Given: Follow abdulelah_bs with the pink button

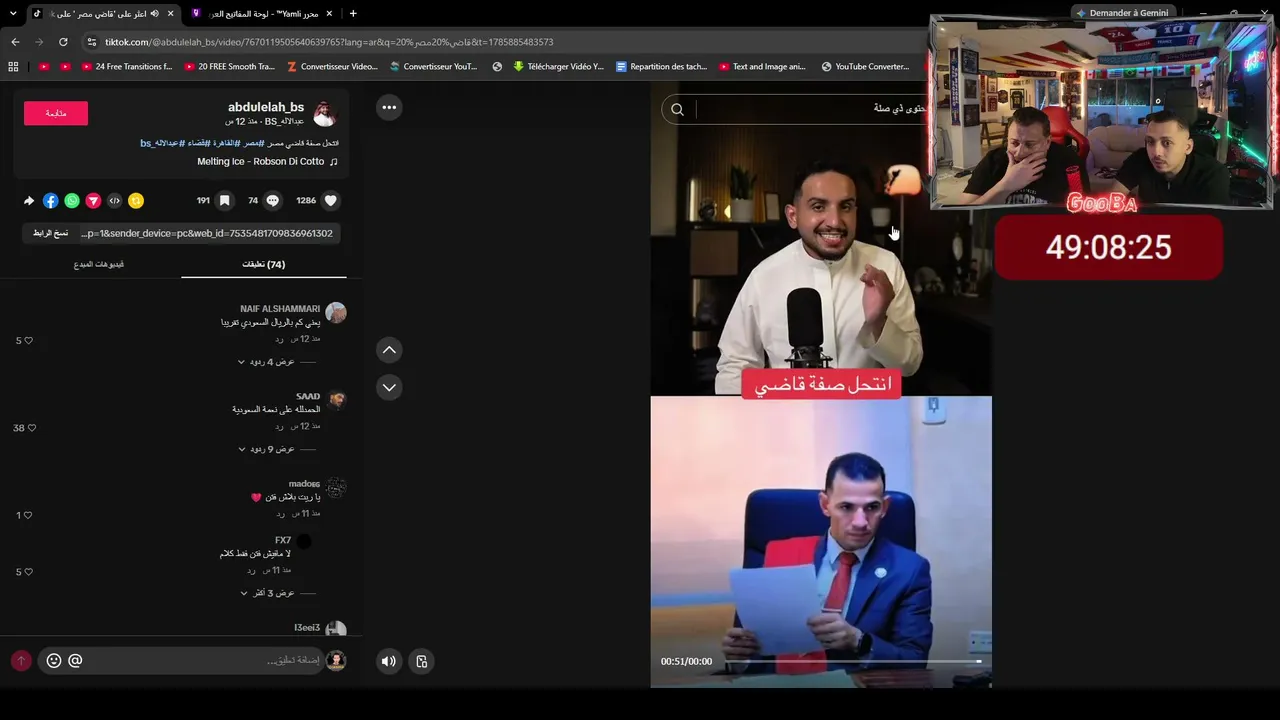Looking at the screenshot, I should [x=56, y=113].
